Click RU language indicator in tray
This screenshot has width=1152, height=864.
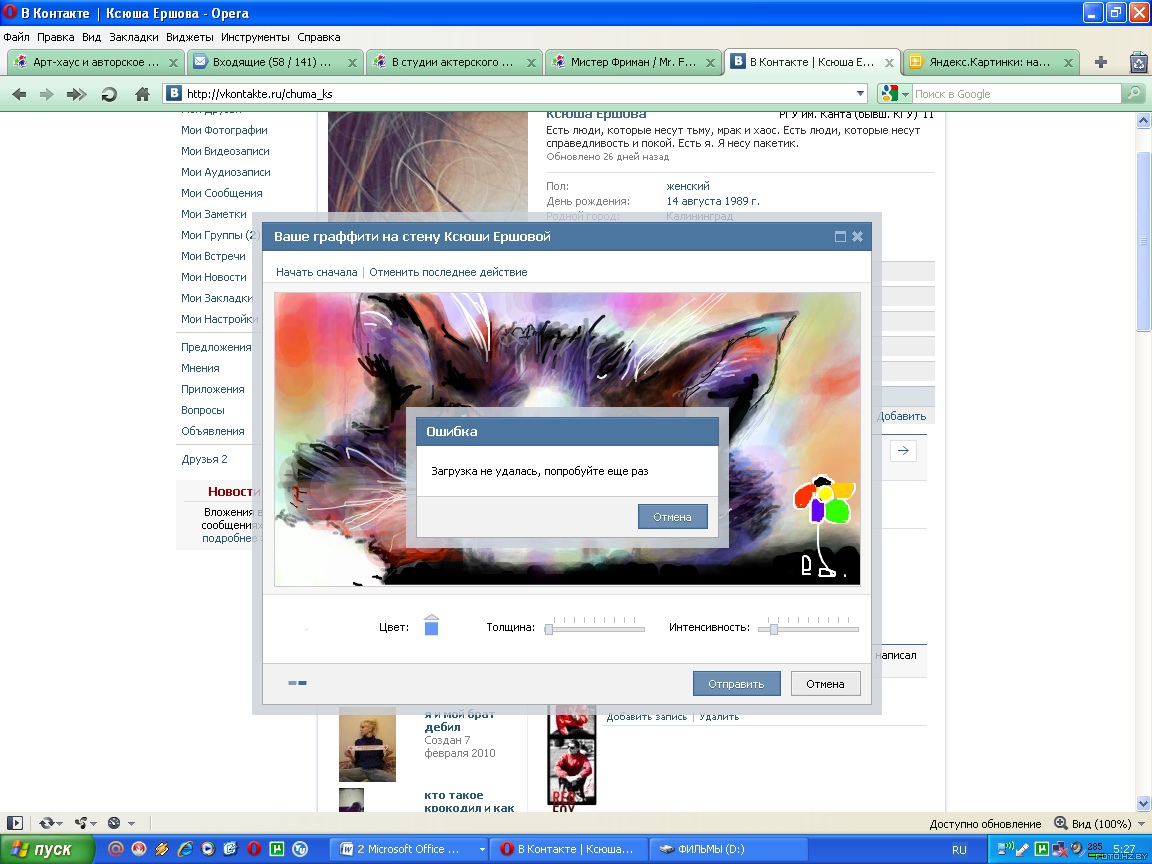point(960,849)
